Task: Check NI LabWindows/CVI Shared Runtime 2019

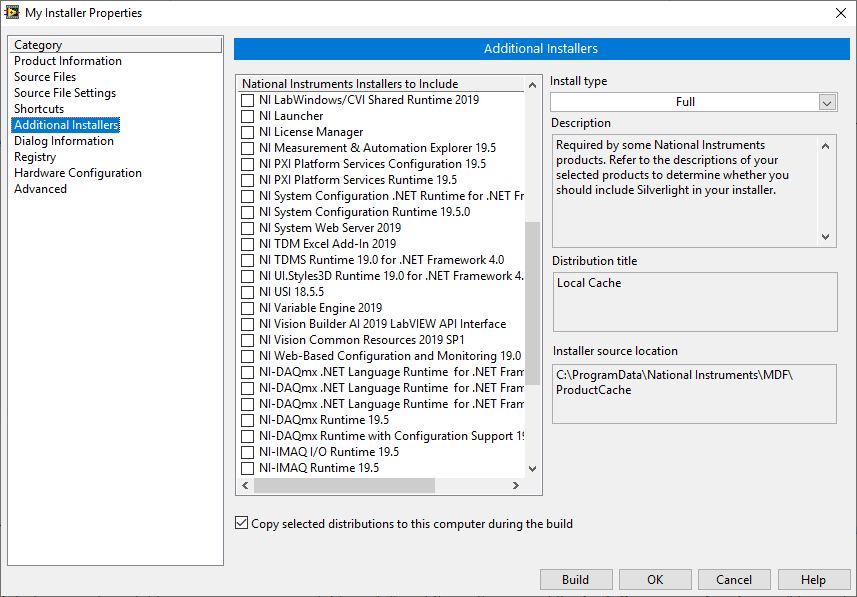Action: pyautogui.click(x=248, y=100)
